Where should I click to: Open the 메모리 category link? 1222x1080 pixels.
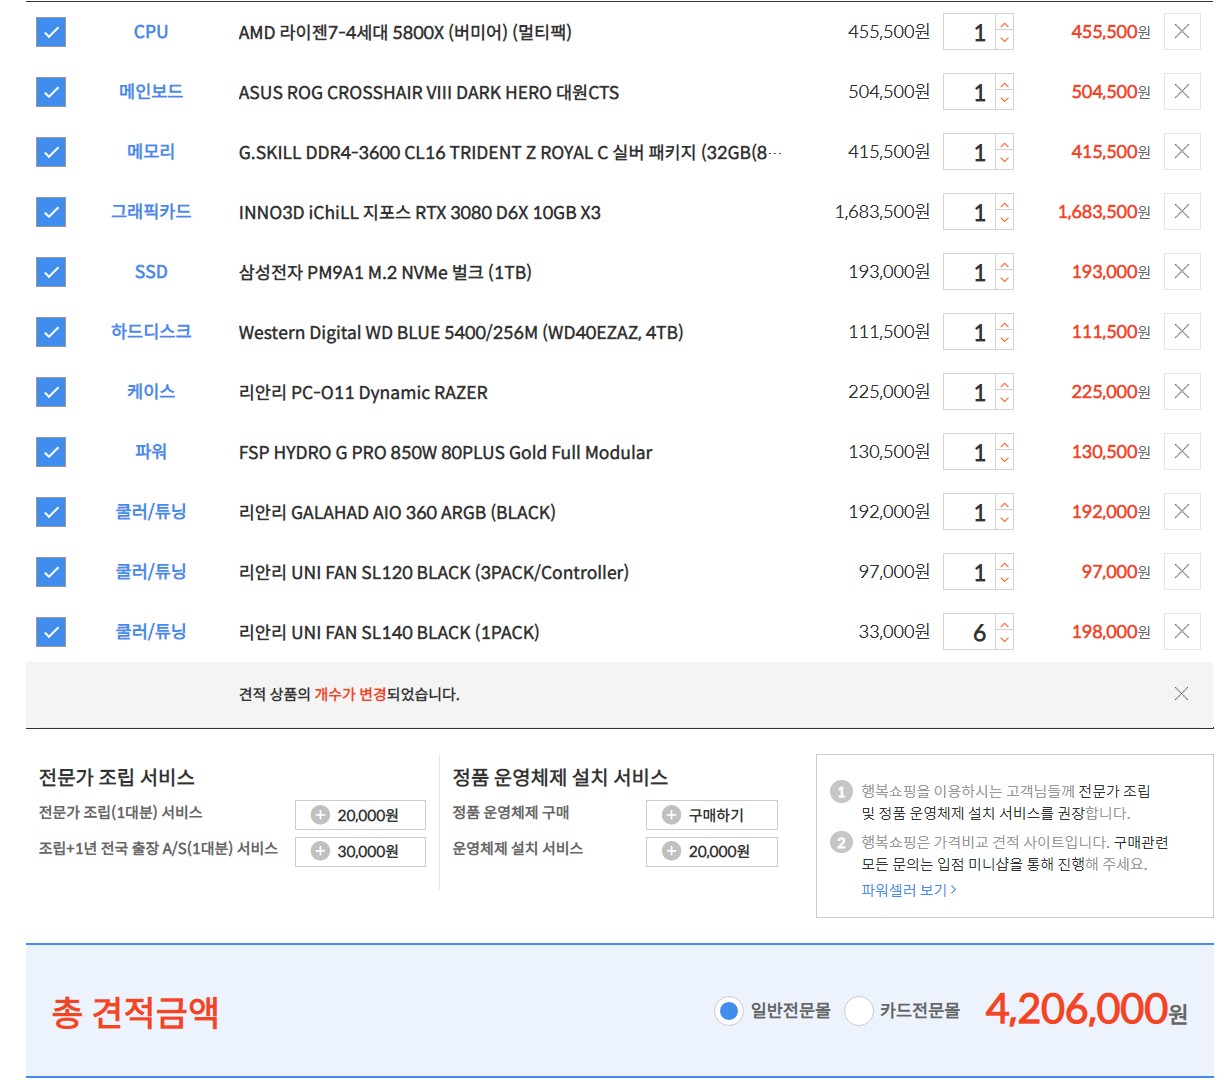[x=151, y=152]
